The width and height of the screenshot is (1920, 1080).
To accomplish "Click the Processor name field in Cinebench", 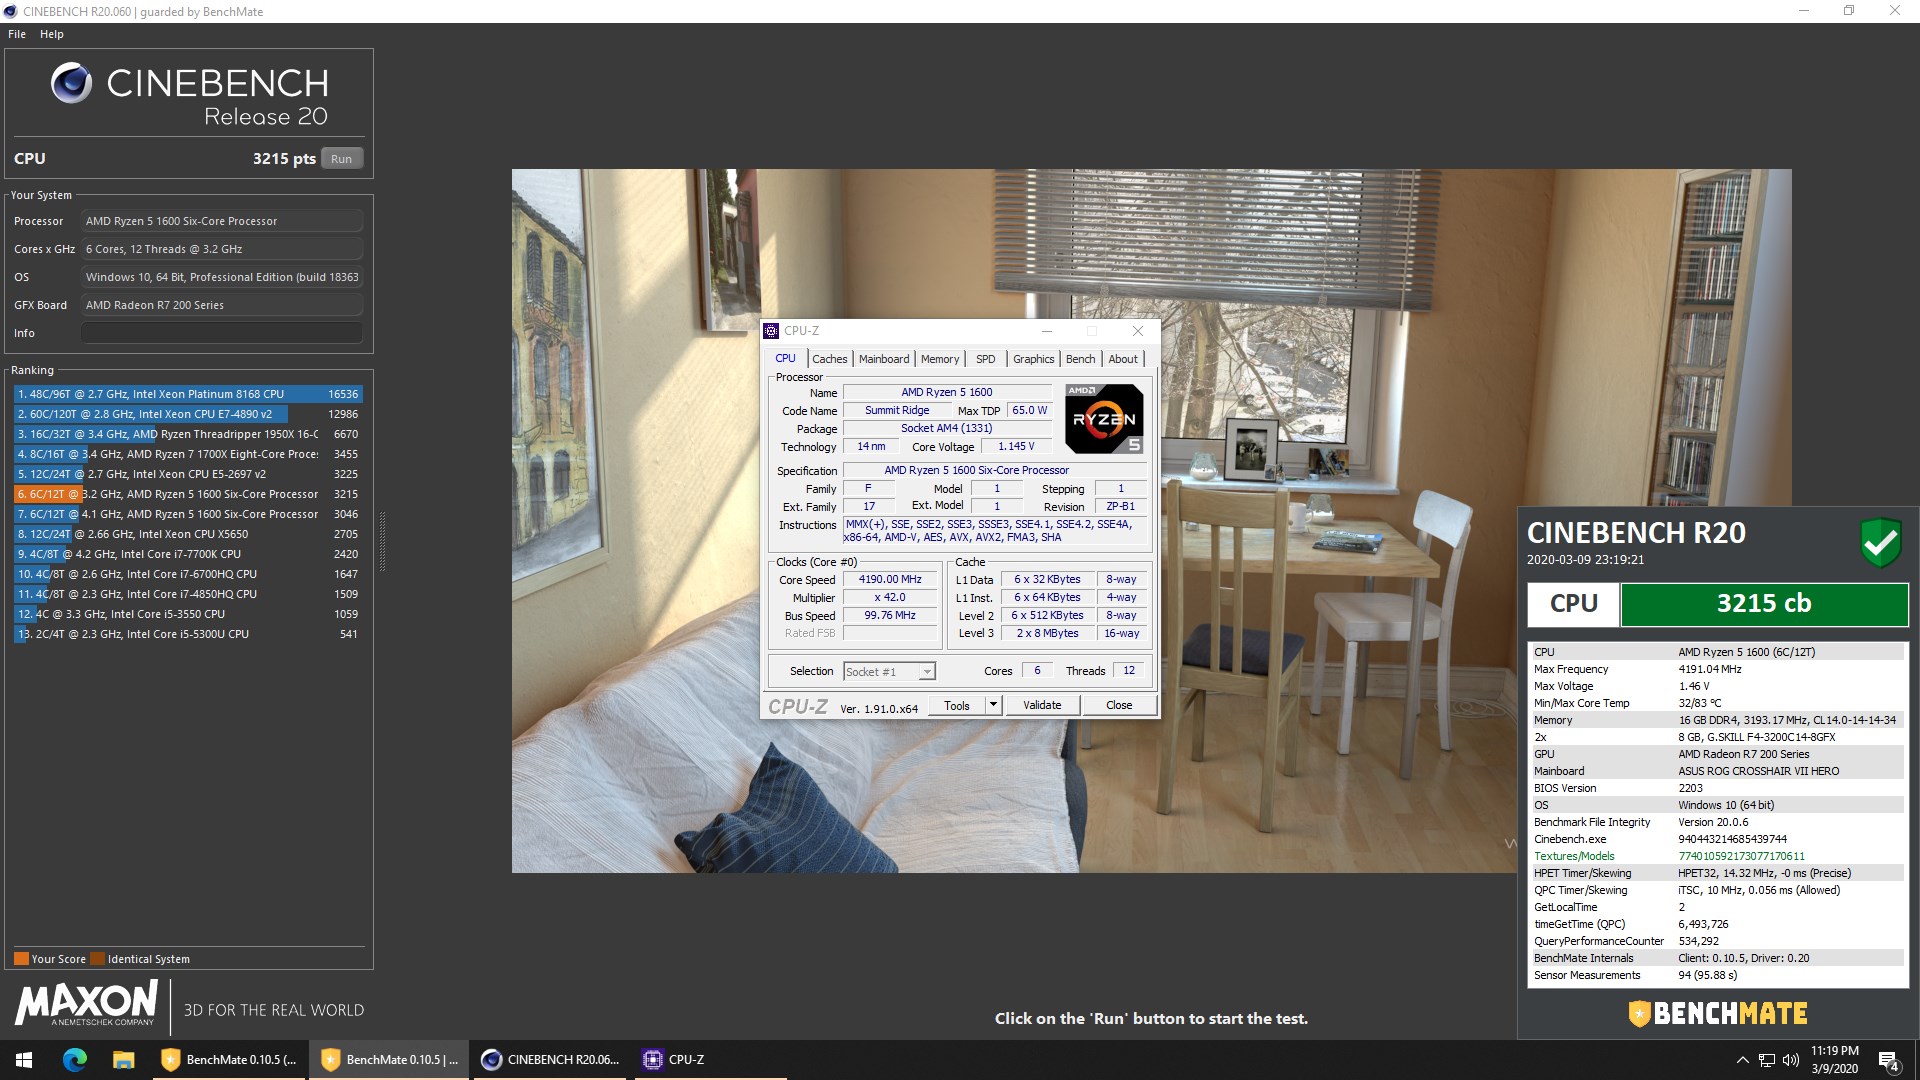I will tap(222, 221).
